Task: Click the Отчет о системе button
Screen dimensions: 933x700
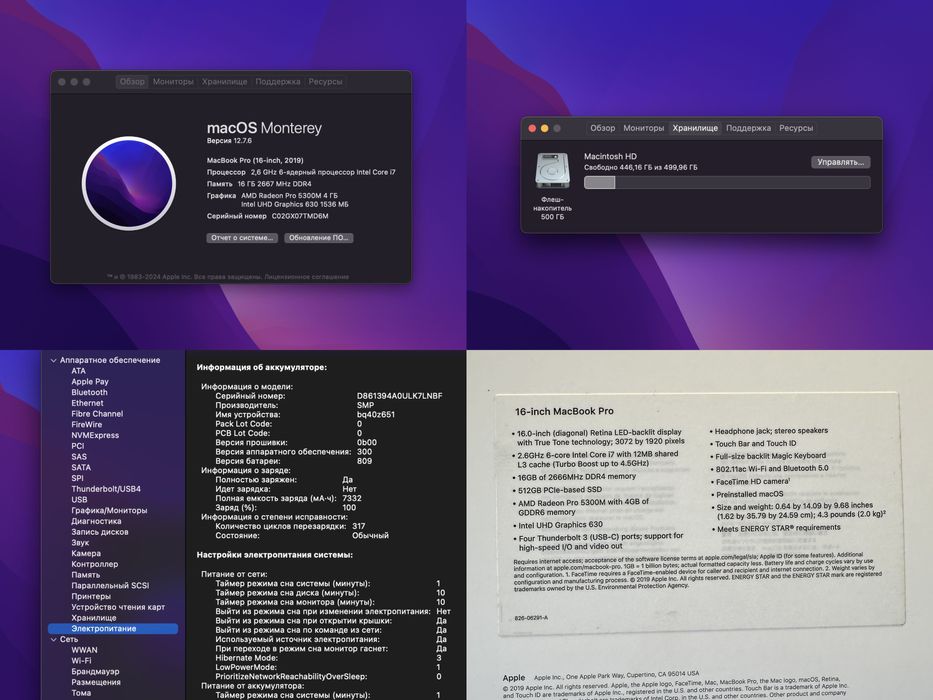Action: click(x=242, y=238)
